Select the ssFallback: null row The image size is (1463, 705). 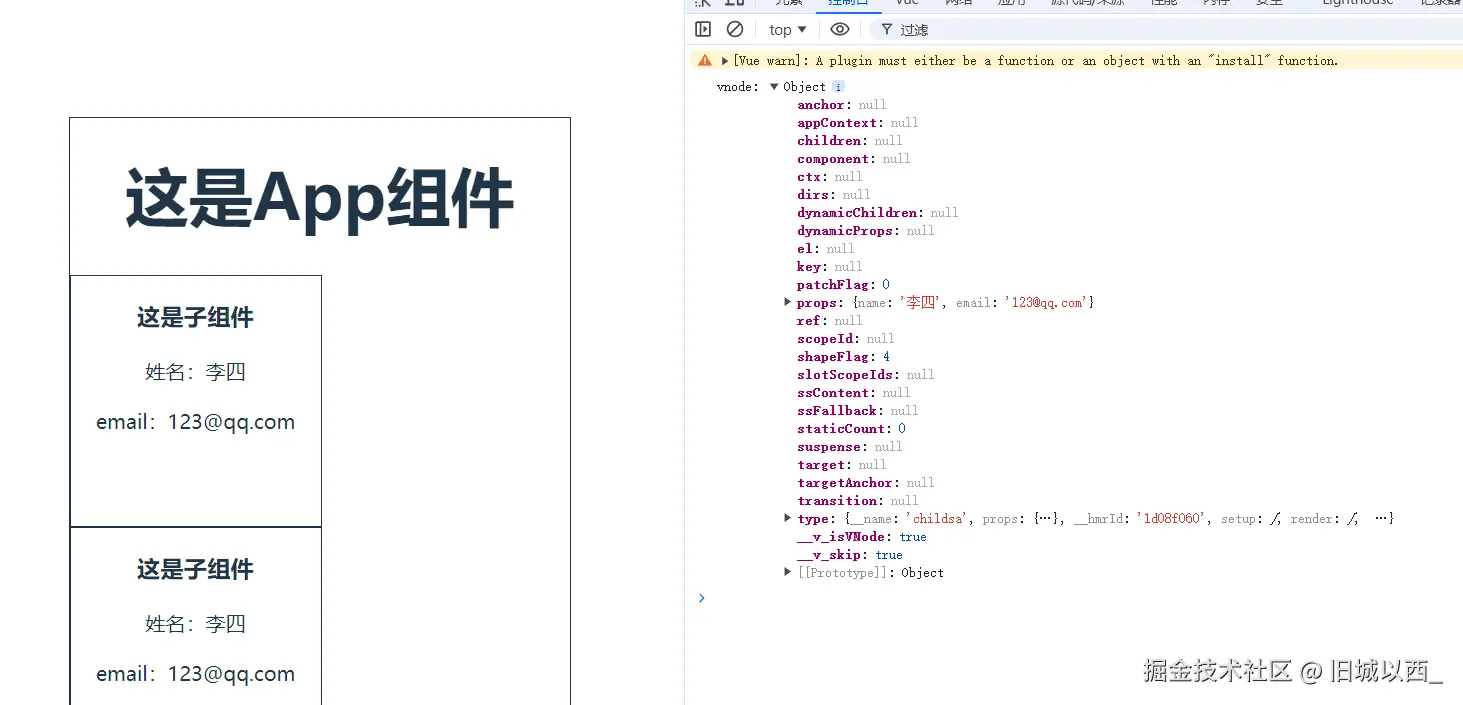tap(858, 411)
